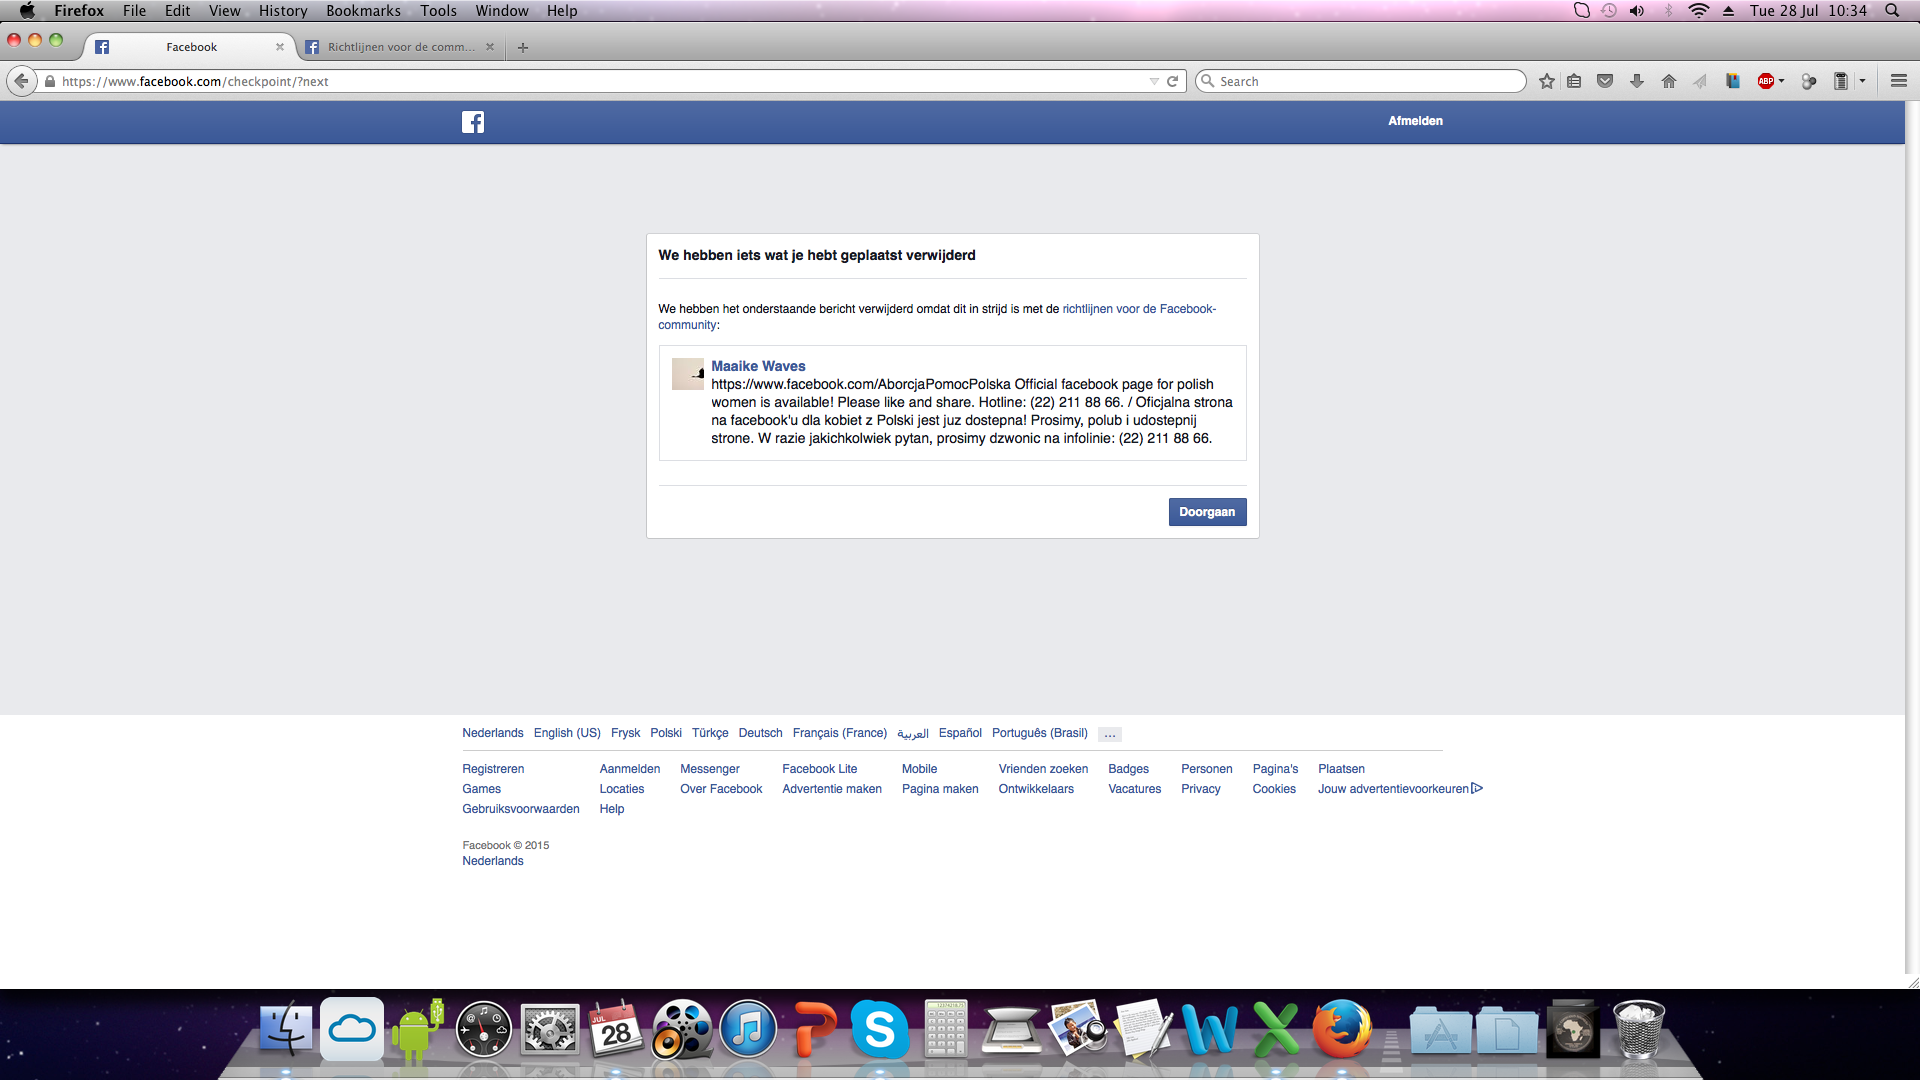
Task: Open Skype from the Dock
Action: click(879, 1030)
